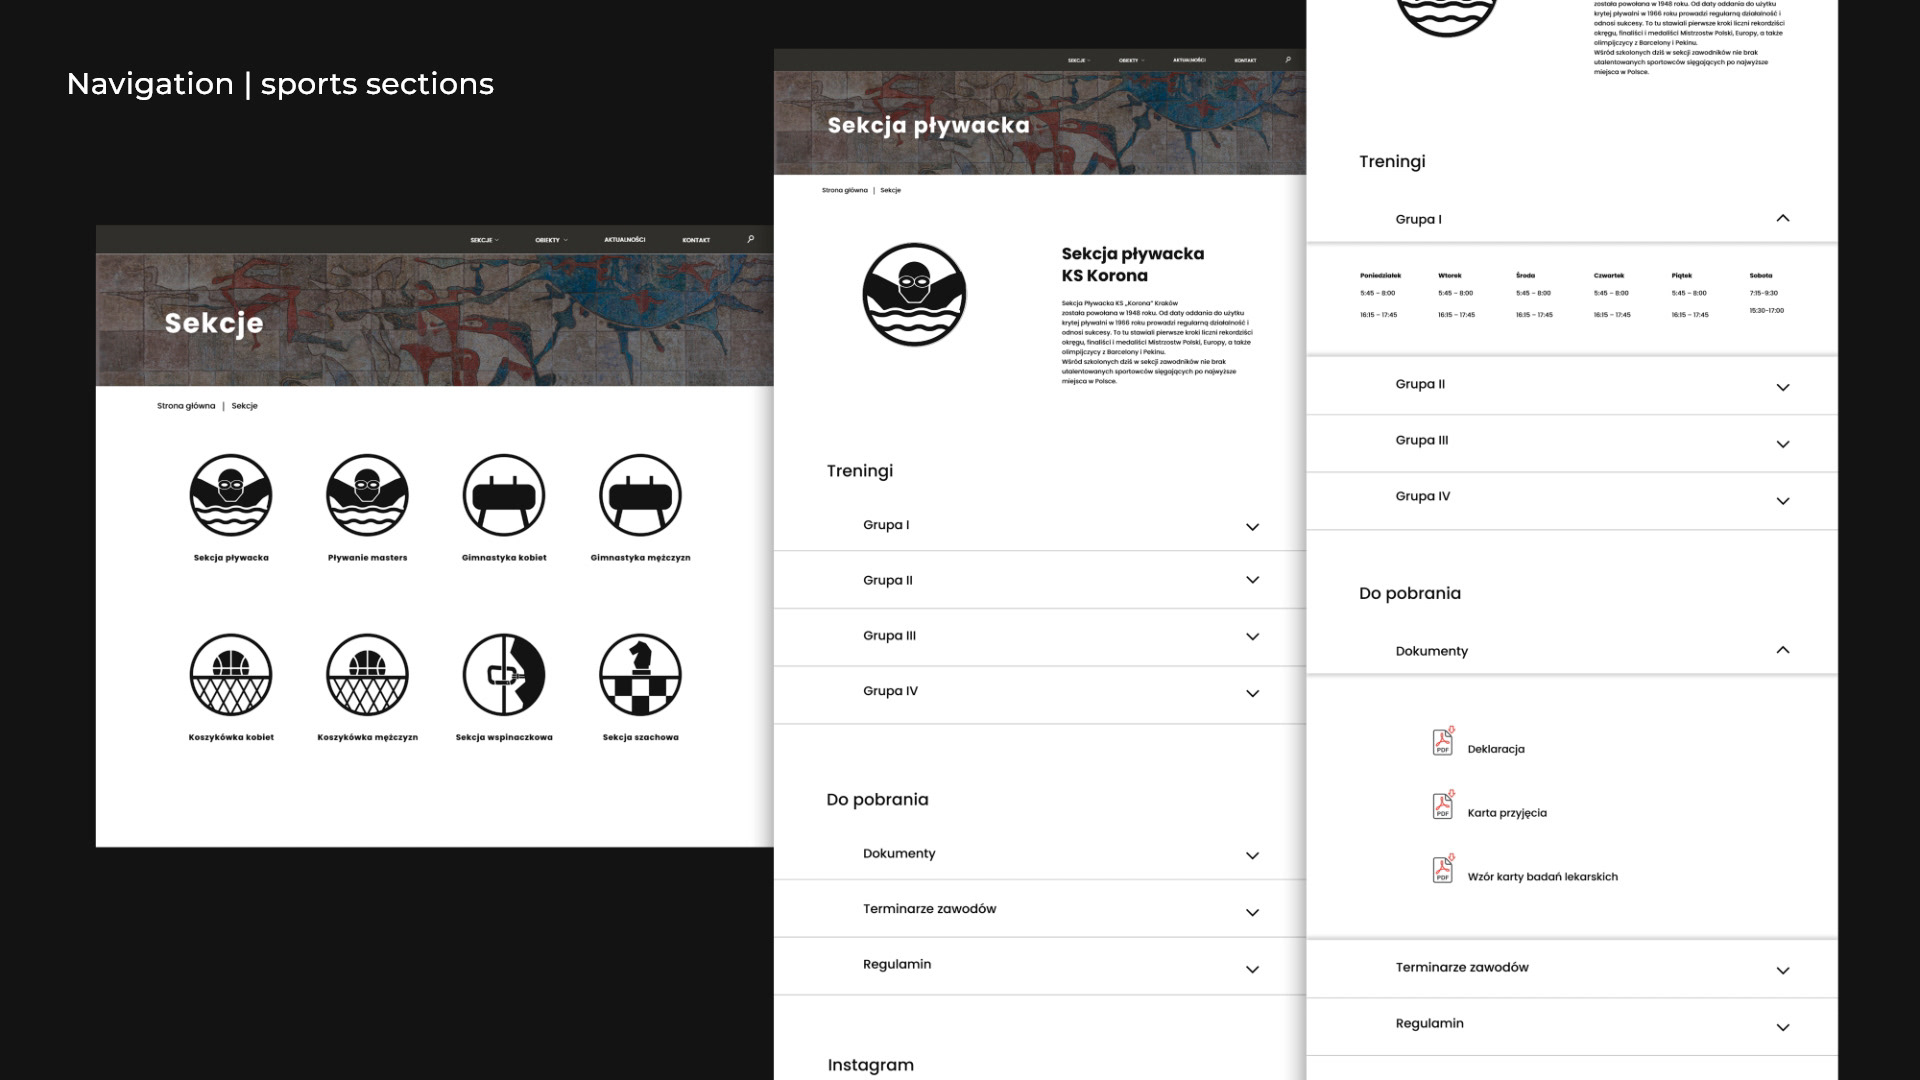Click search magnifier in Sekcje page header
The width and height of the screenshot is (1920, 1080).
coord(751,239)
